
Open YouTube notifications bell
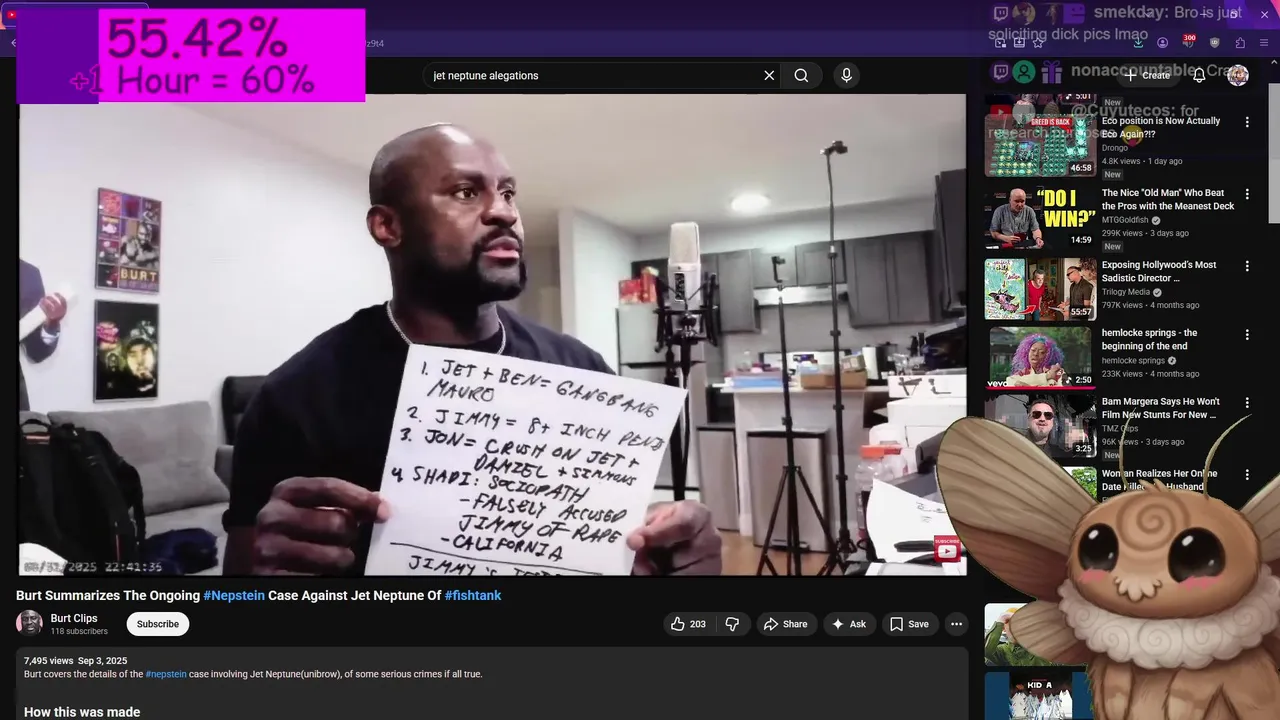1199,75
